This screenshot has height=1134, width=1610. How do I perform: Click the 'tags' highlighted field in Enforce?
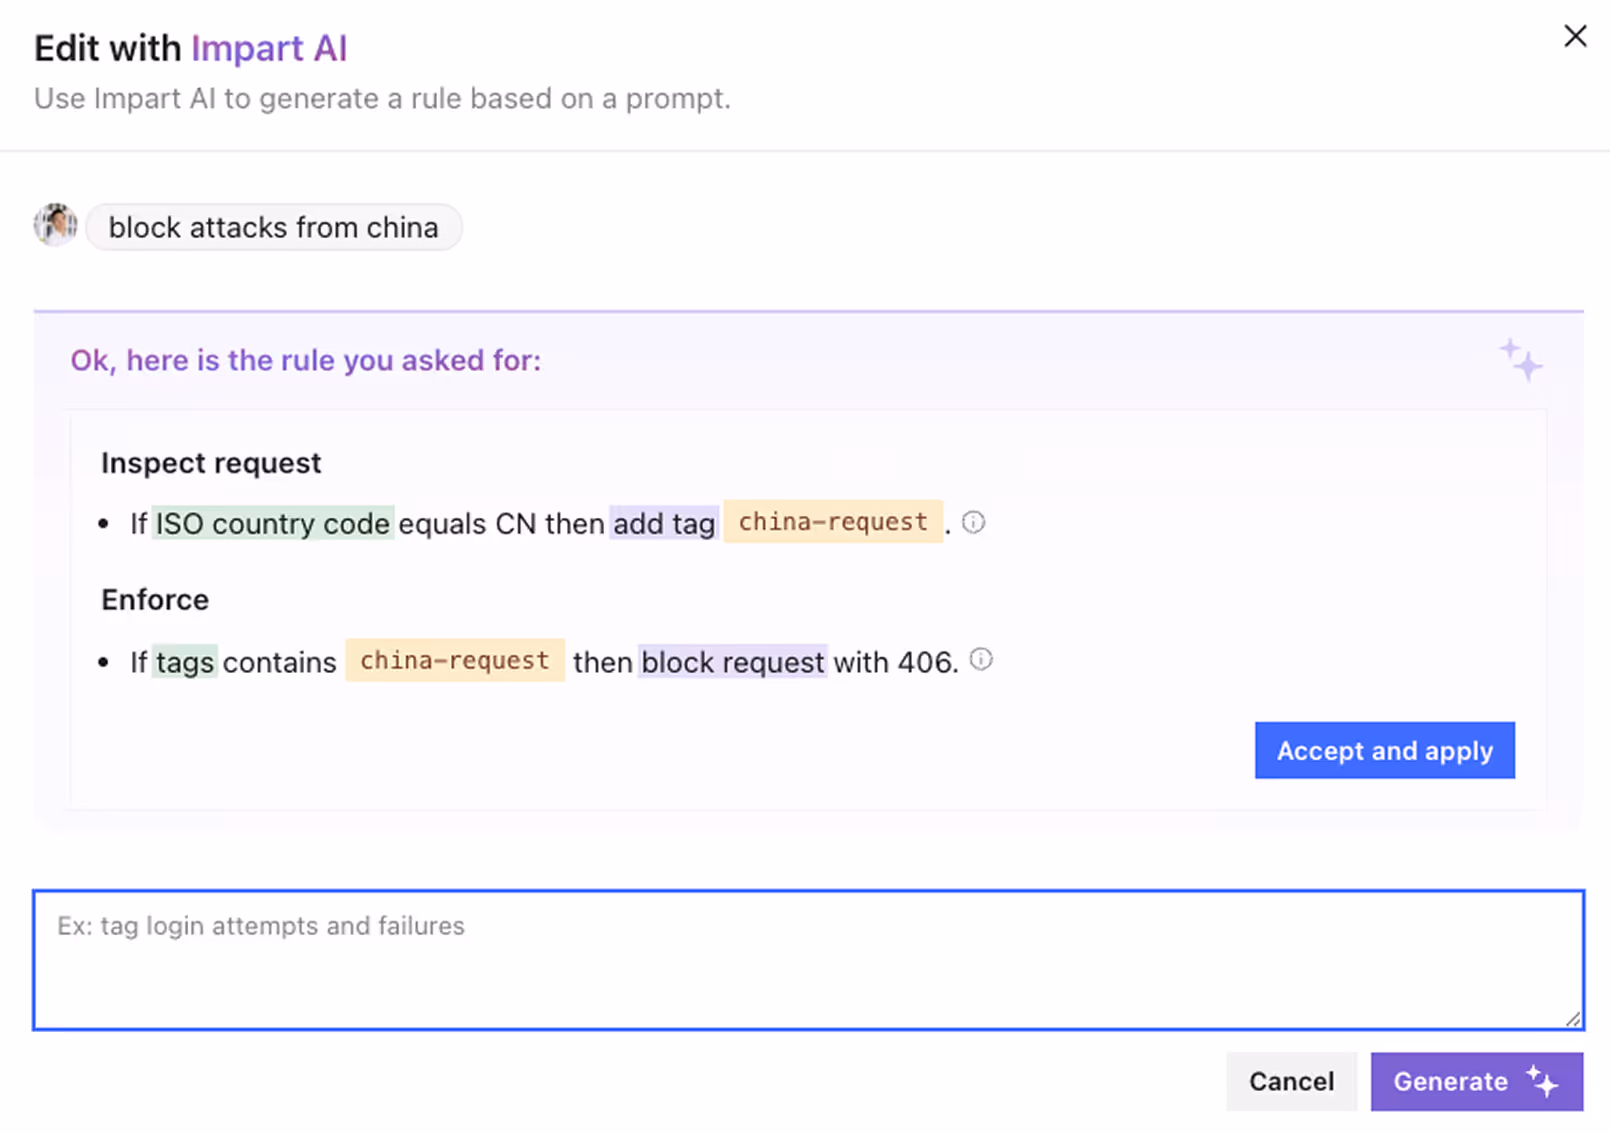click(x=184, y=662)
